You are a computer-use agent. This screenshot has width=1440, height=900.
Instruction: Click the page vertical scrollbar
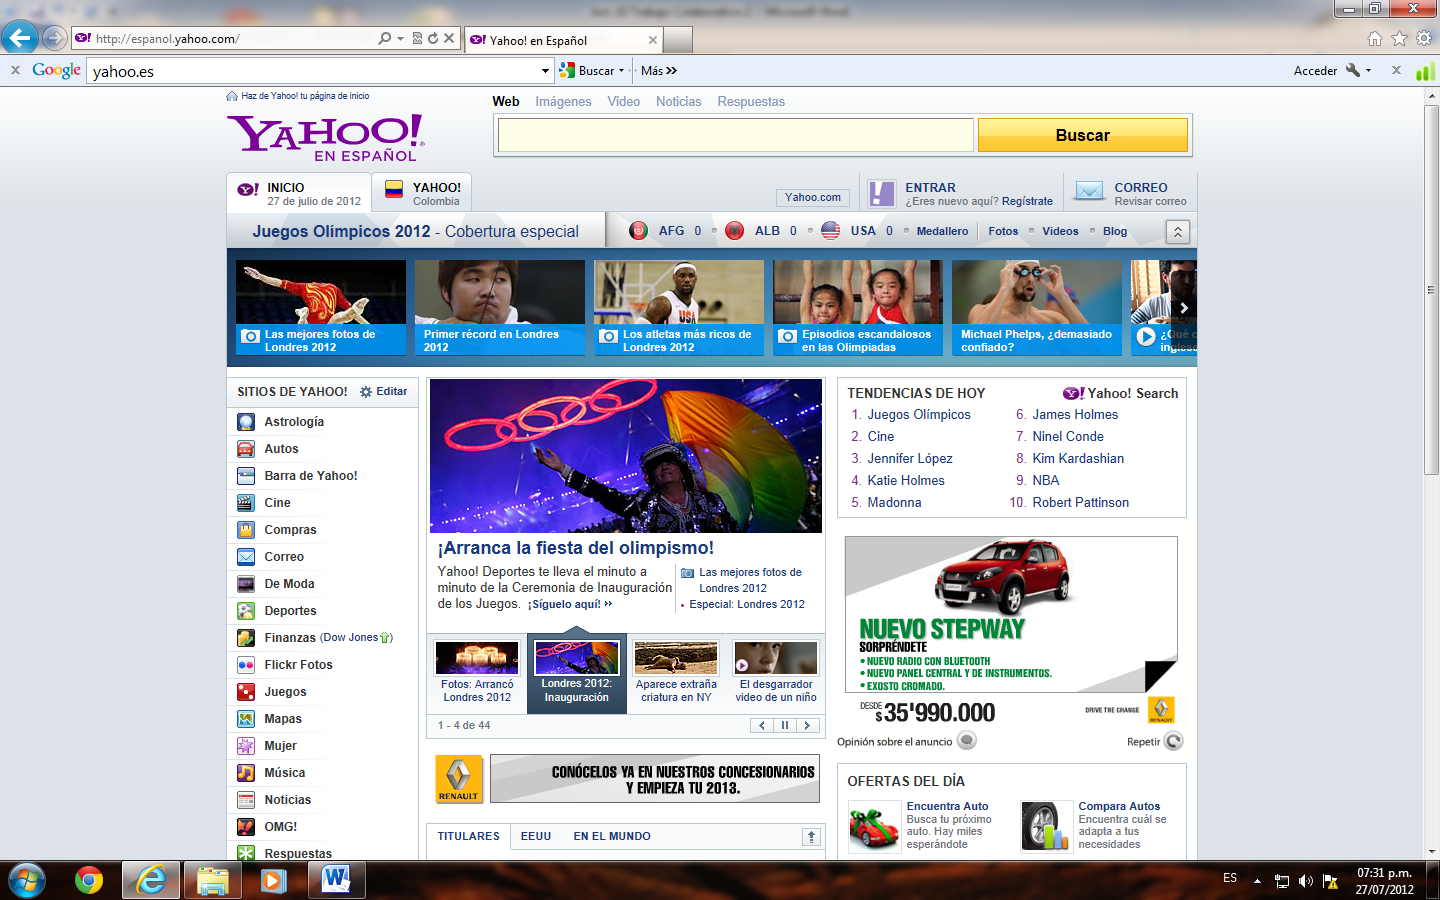1432,290
